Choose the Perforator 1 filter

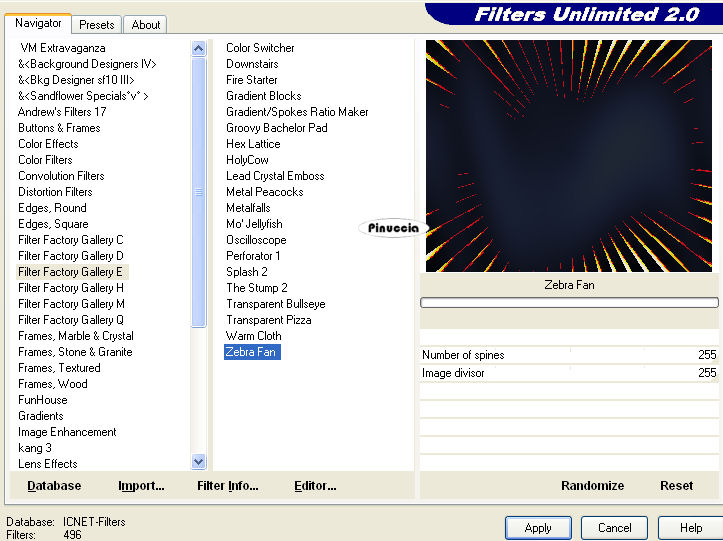point(253,256)
